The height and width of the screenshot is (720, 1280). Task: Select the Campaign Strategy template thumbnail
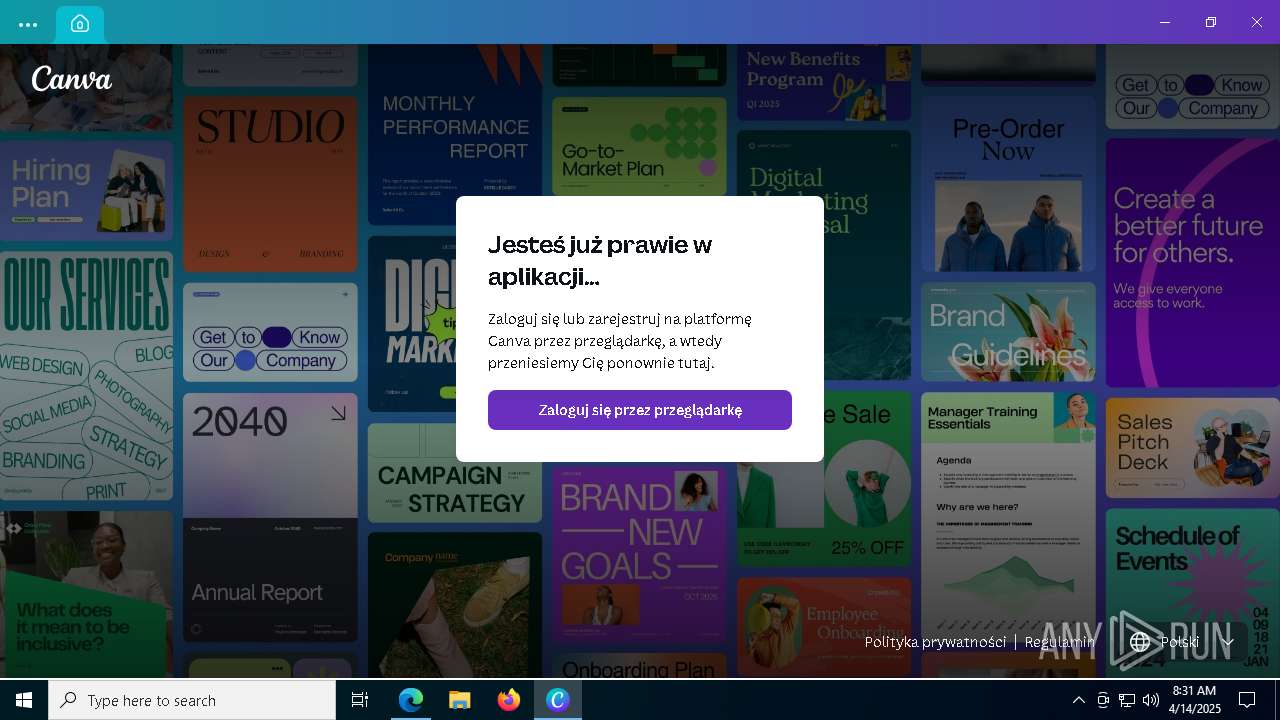[455, 473]
